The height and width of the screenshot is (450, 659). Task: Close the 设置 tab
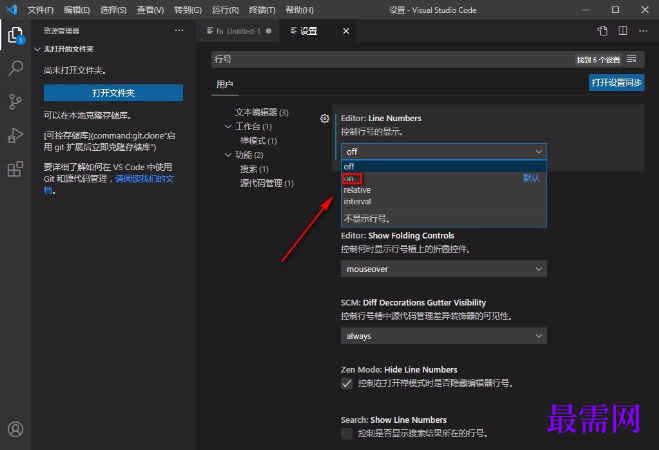(346, 31)
